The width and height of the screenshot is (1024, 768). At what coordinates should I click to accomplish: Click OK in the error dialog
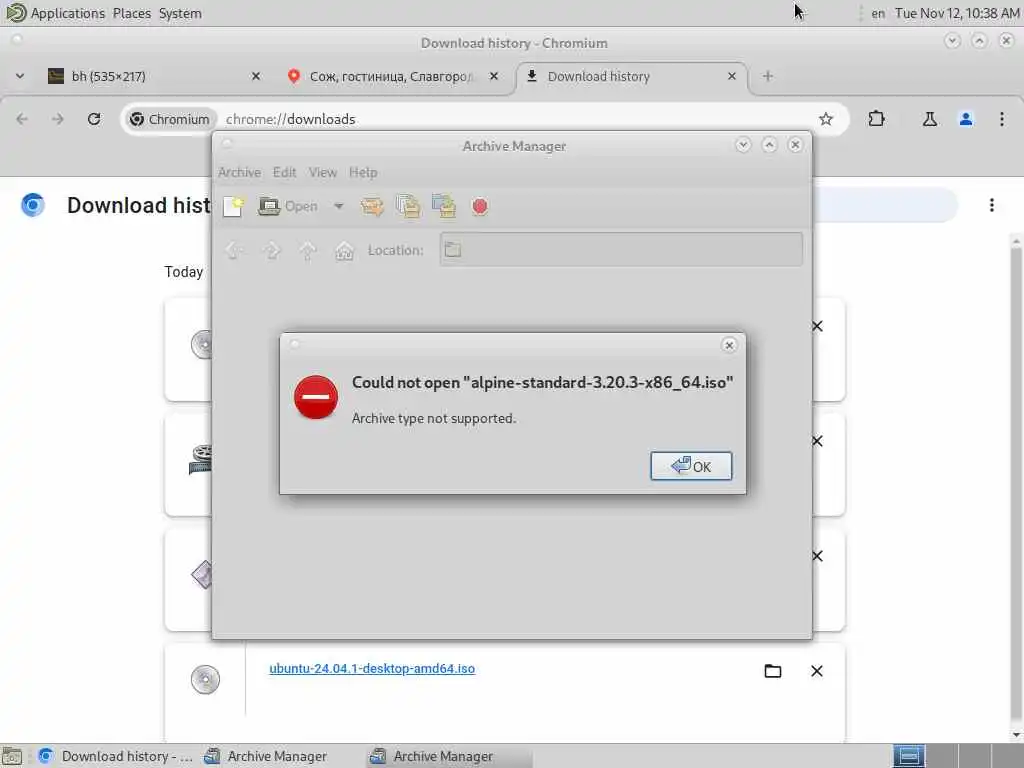691,466
